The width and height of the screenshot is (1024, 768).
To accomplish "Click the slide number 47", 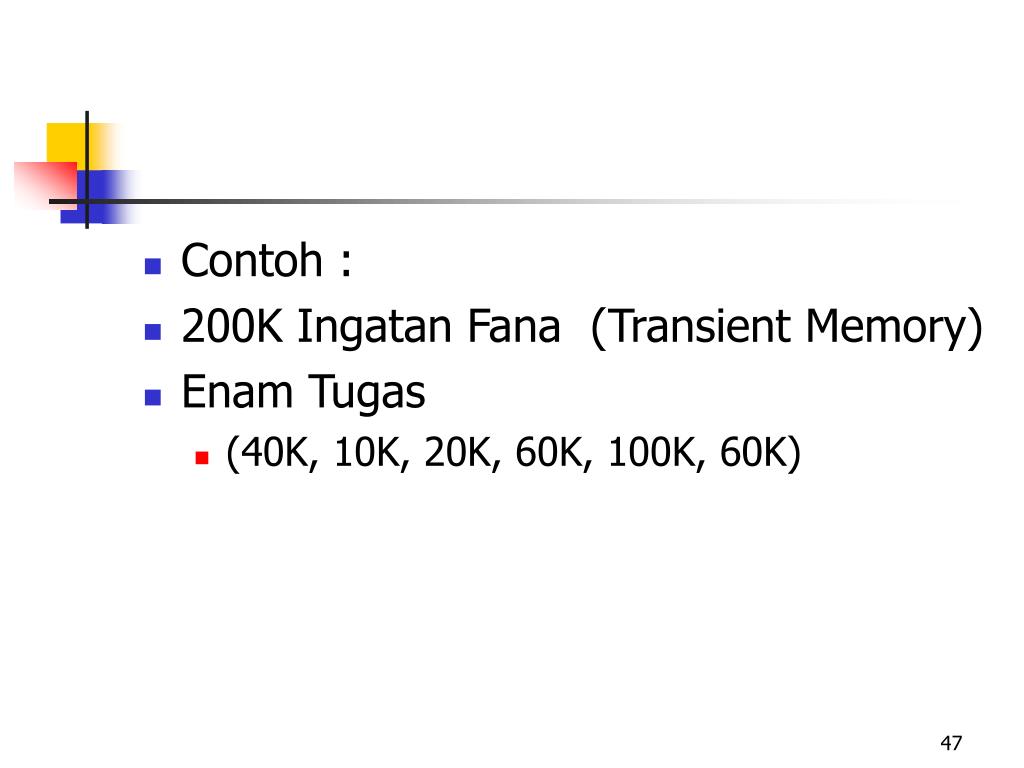I will tap(951, 743).
